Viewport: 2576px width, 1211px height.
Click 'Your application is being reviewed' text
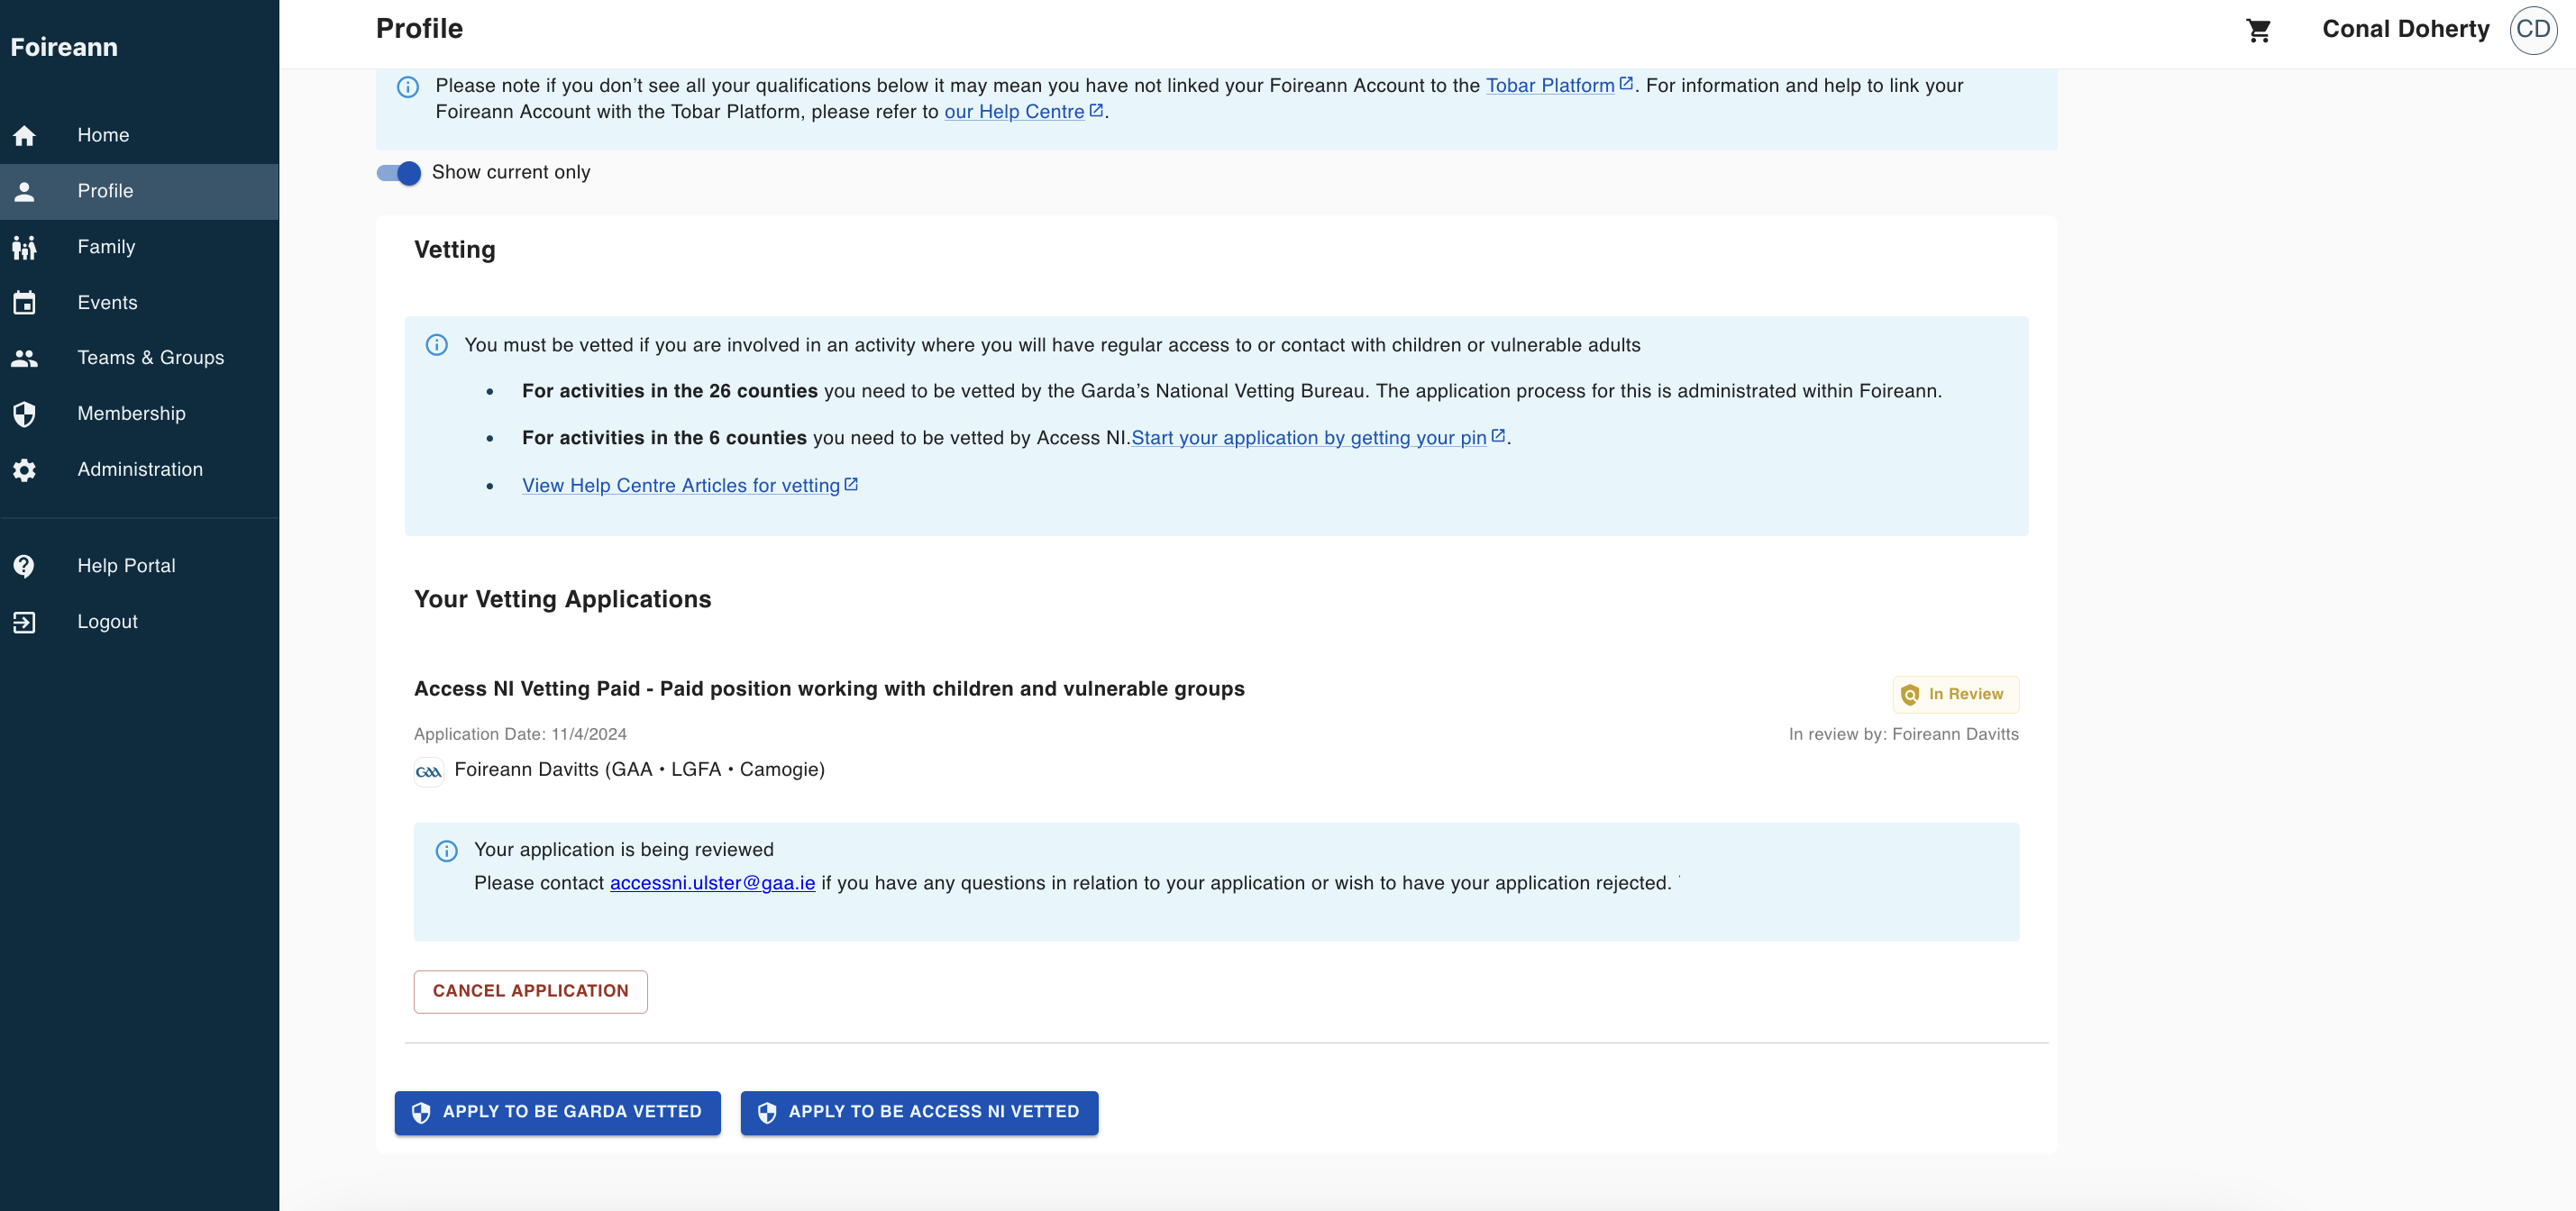tap(624, 850)
